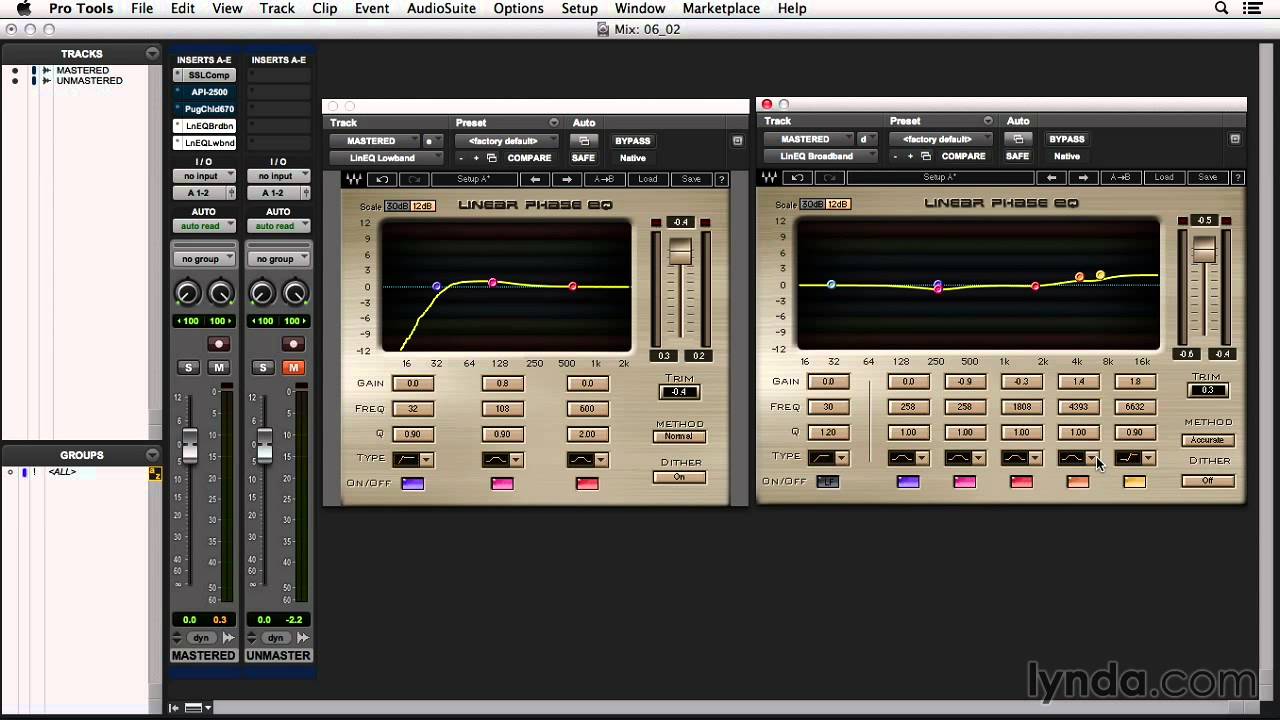The width and height of the screenshot is (1280, 720).
Task: Click waveform icon of UNMASTERED track in list
Action: 46,81
